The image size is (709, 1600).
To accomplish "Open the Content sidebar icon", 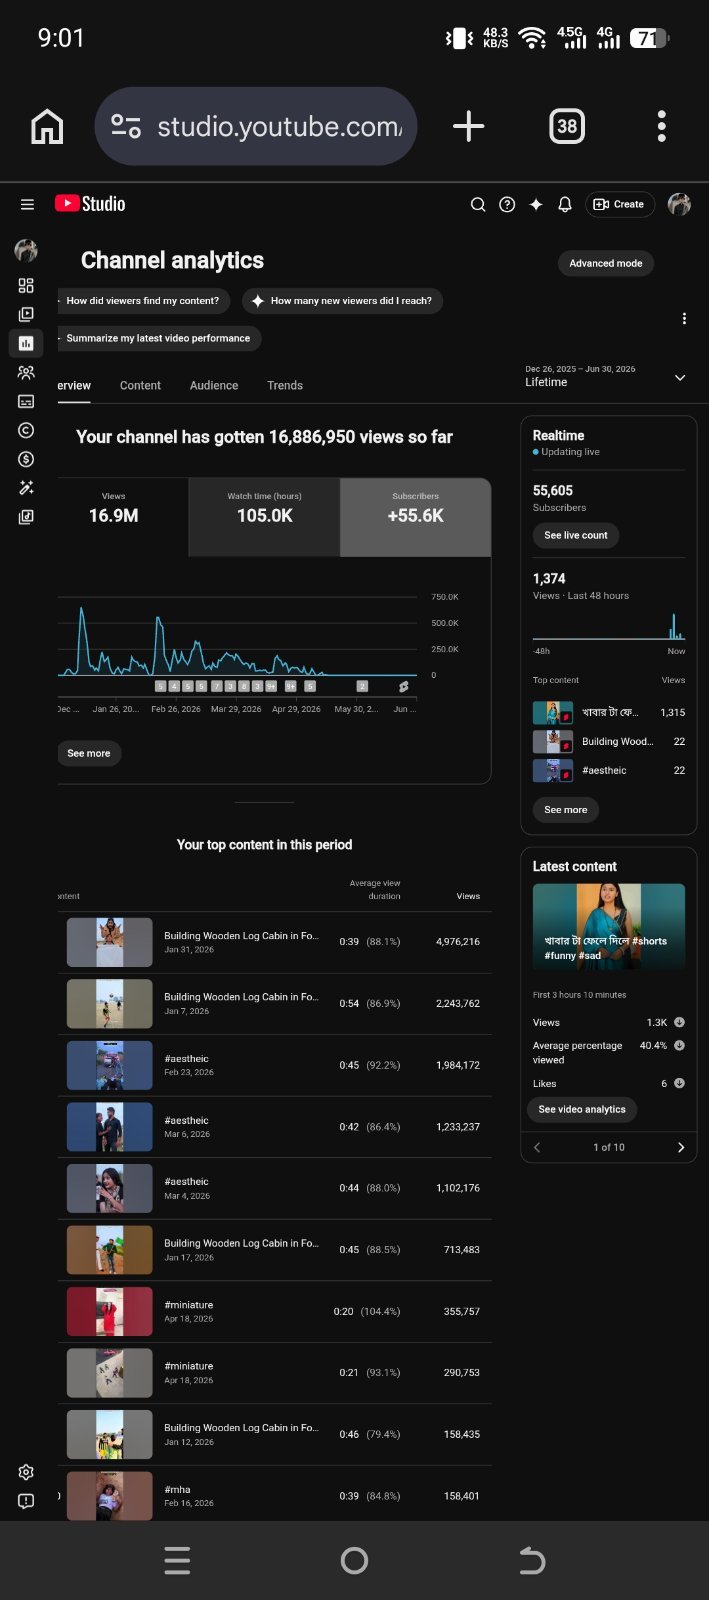I will [26, 314].
